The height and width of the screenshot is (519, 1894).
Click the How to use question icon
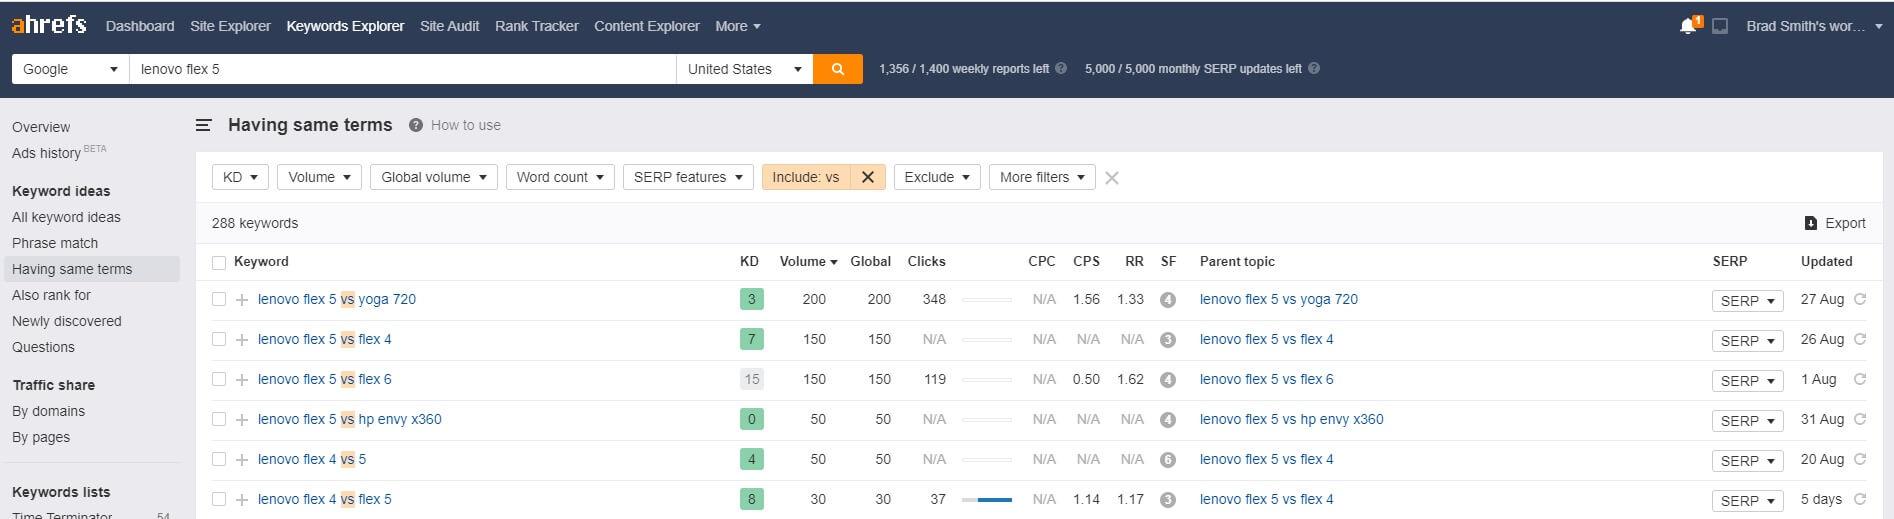click(416, 125)
